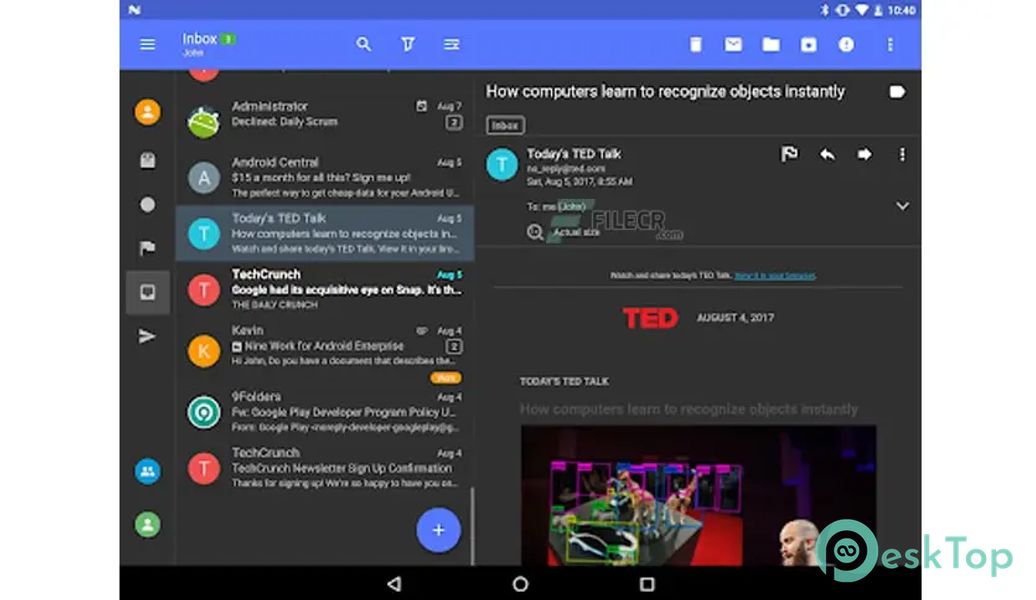The image size is (1036, 600).
Task: Show flagged messages via sidebar flag icon
Action: point(147,248)
